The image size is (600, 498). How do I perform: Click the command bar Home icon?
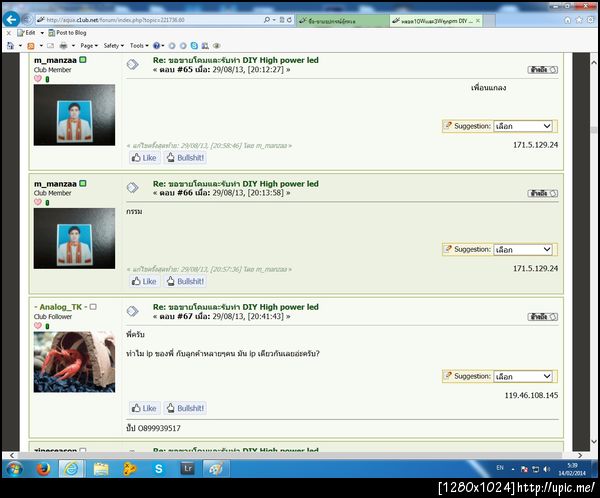tap(10, 46)
